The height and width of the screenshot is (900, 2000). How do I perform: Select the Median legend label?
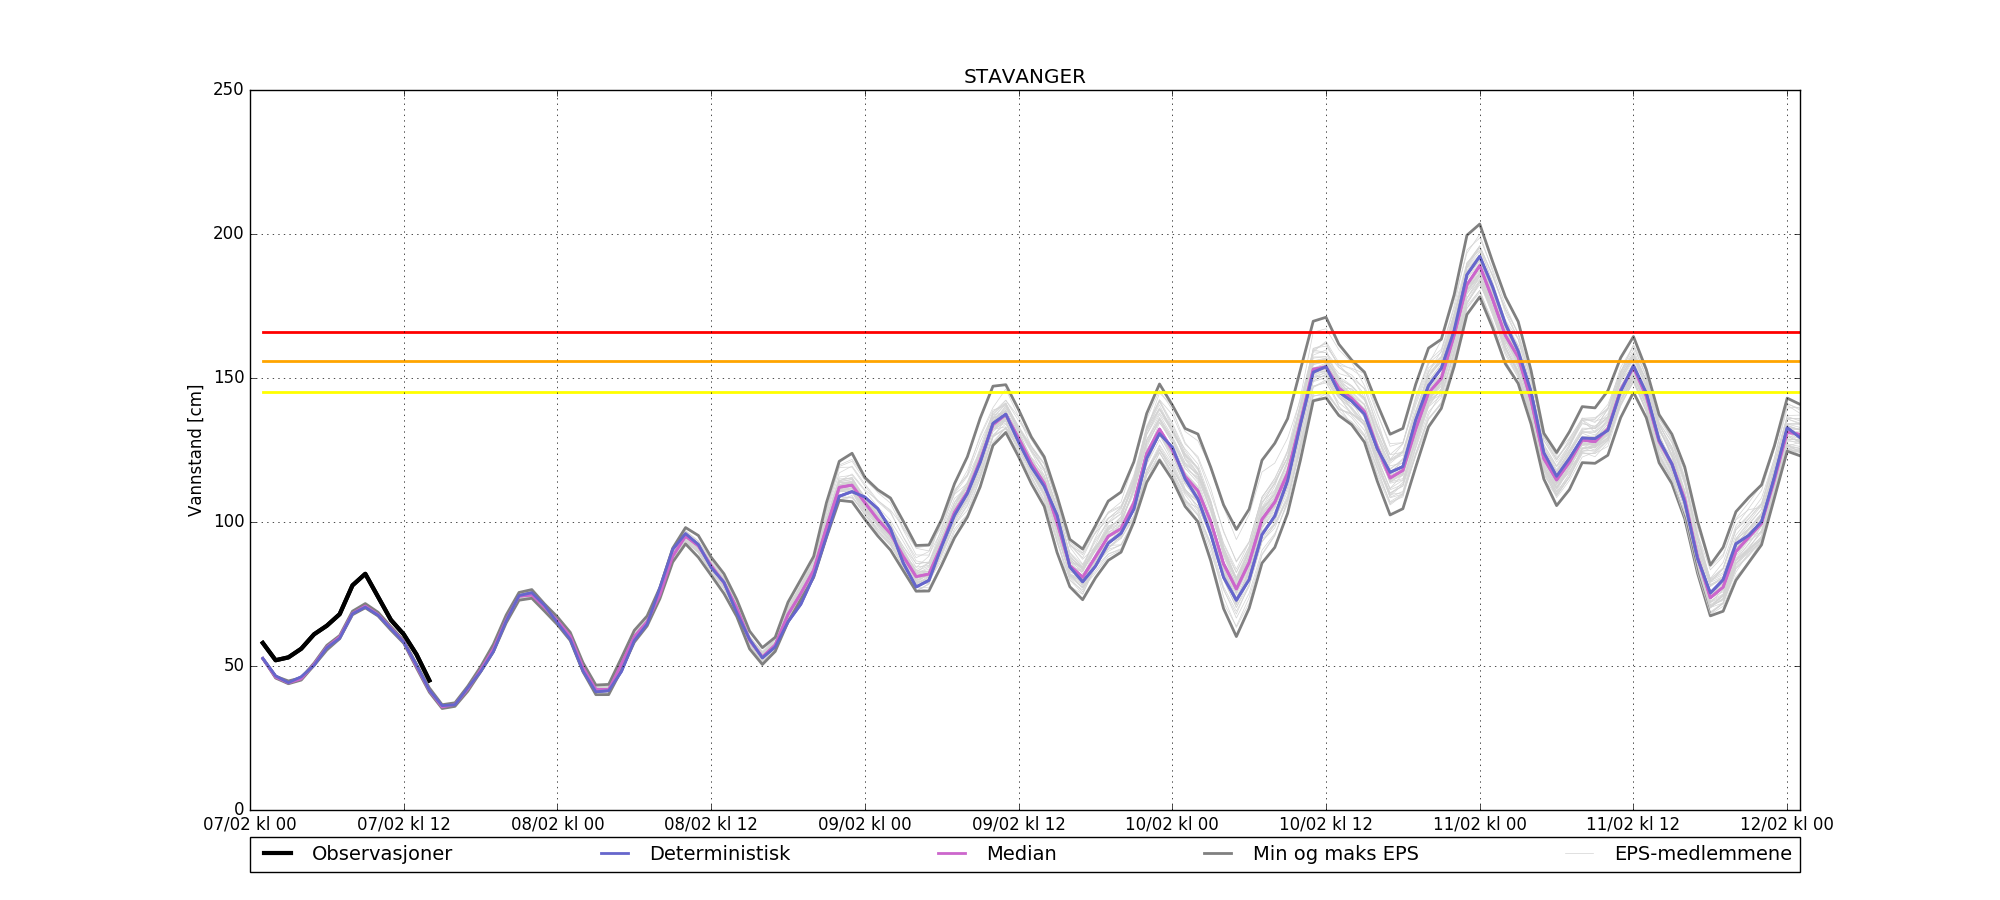pos(1021,854)
